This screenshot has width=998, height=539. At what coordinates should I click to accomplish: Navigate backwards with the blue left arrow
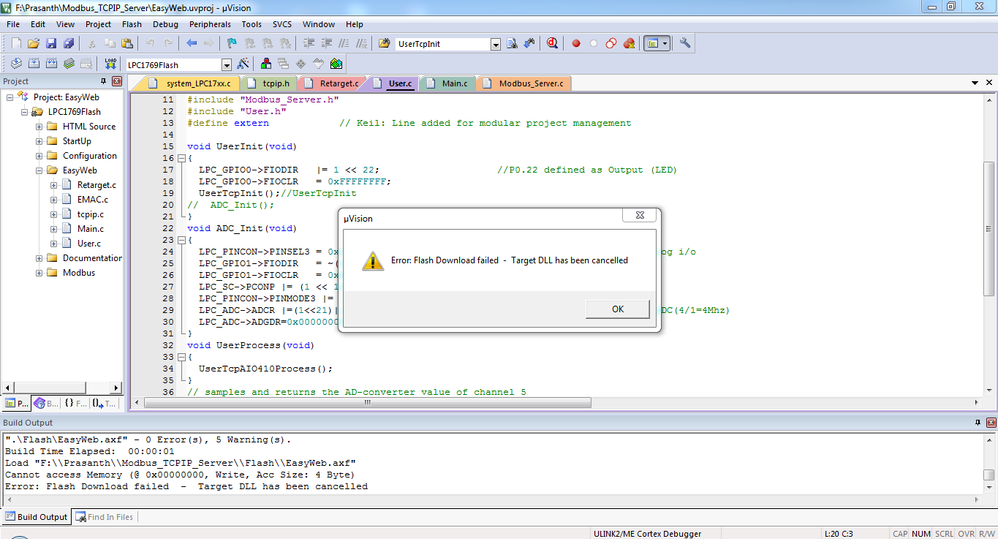pyautogui.click(x=192, y=43)
